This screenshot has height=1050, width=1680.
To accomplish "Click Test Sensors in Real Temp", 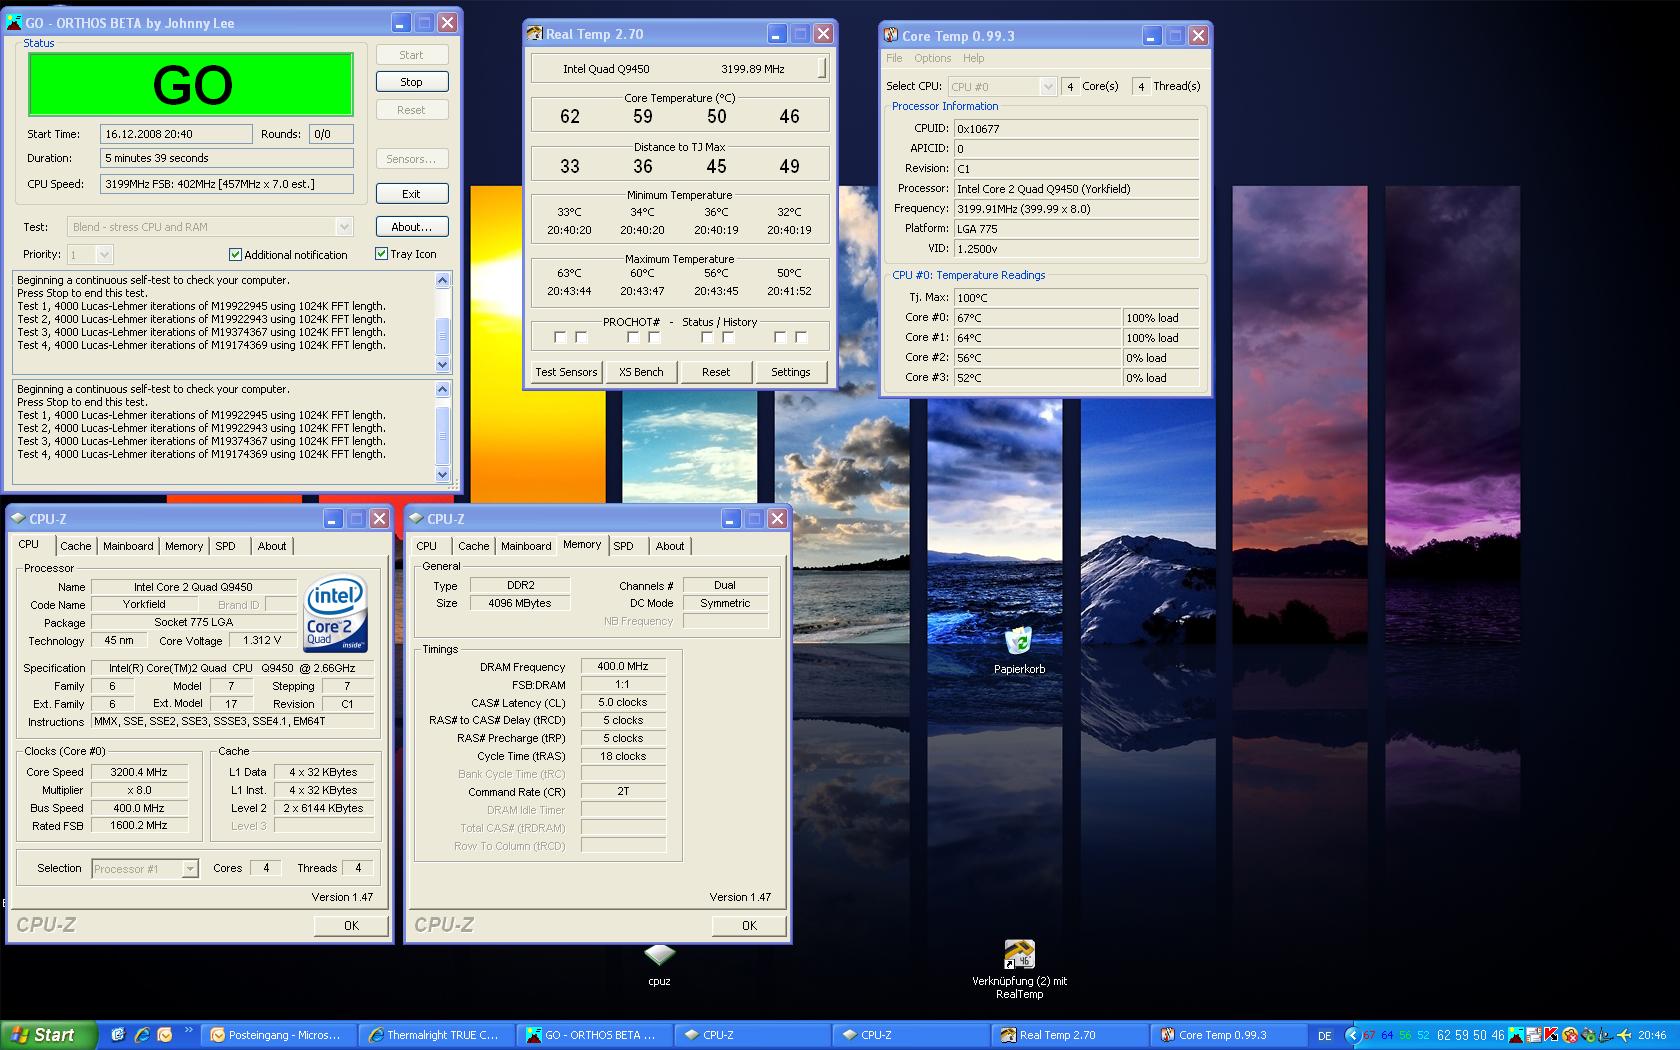I will [566, 372].
